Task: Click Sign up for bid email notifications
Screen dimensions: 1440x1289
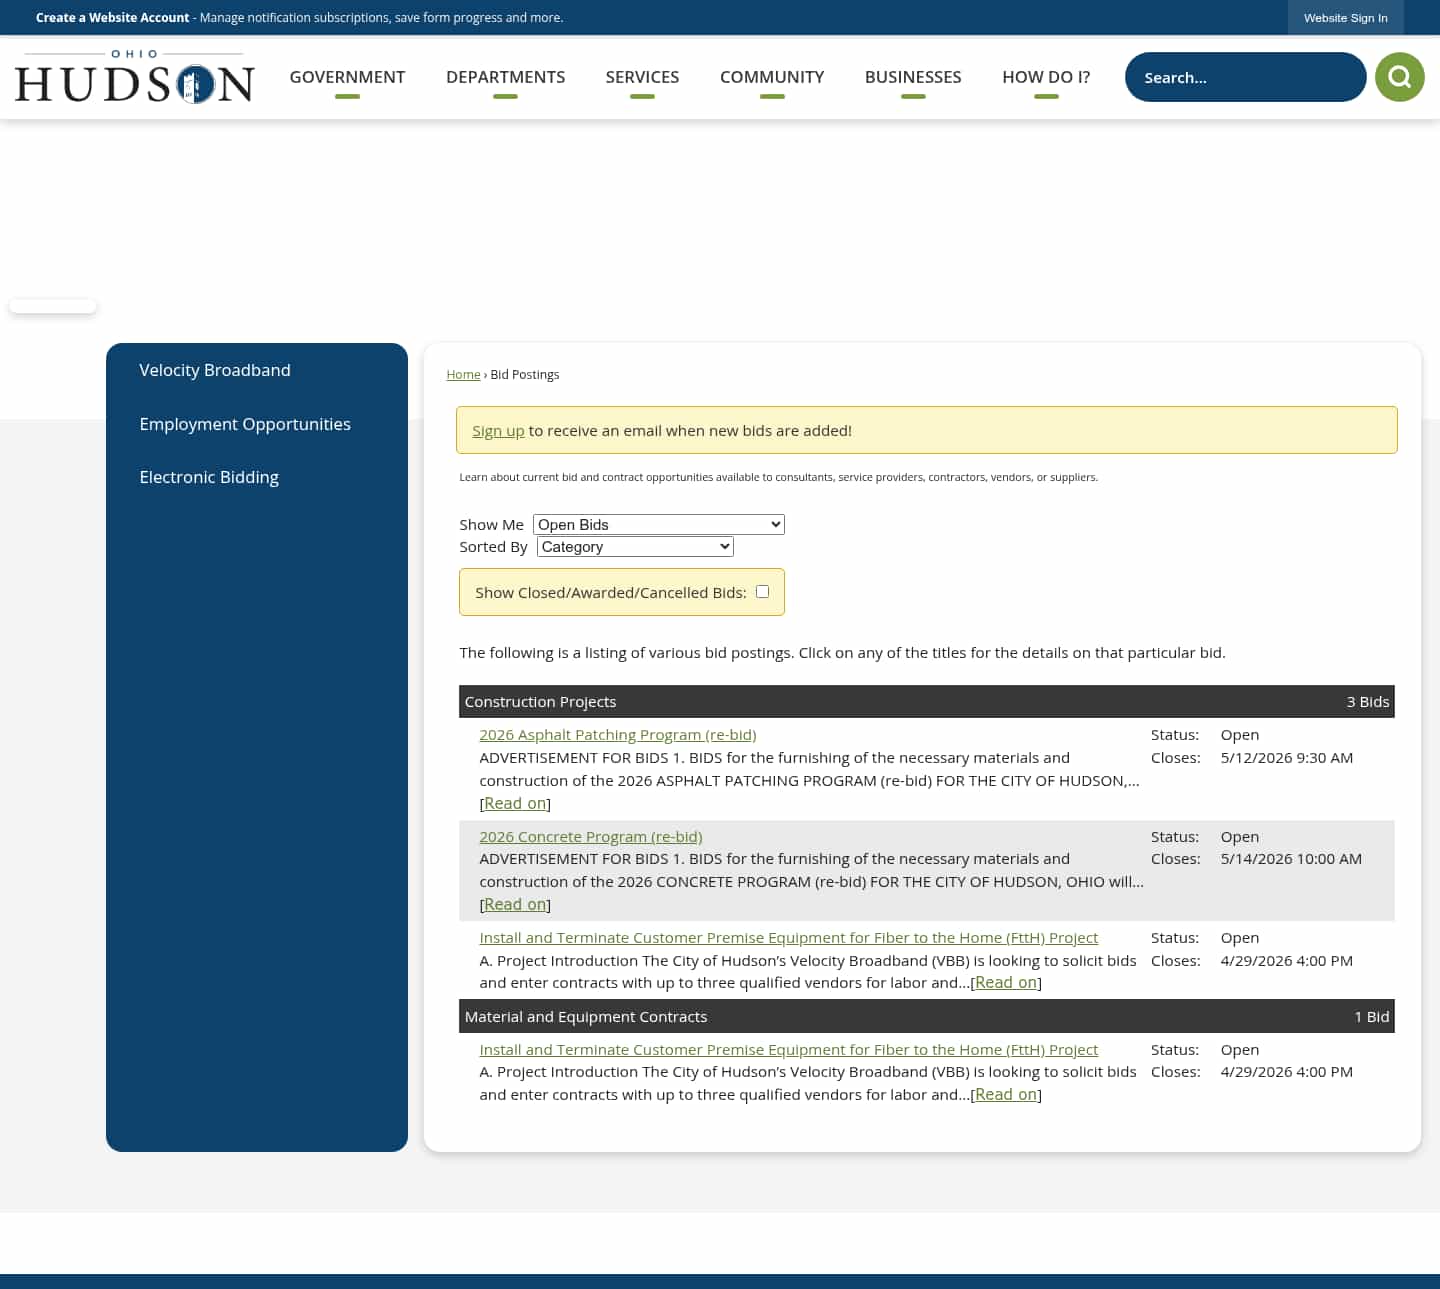Action: 498,430
